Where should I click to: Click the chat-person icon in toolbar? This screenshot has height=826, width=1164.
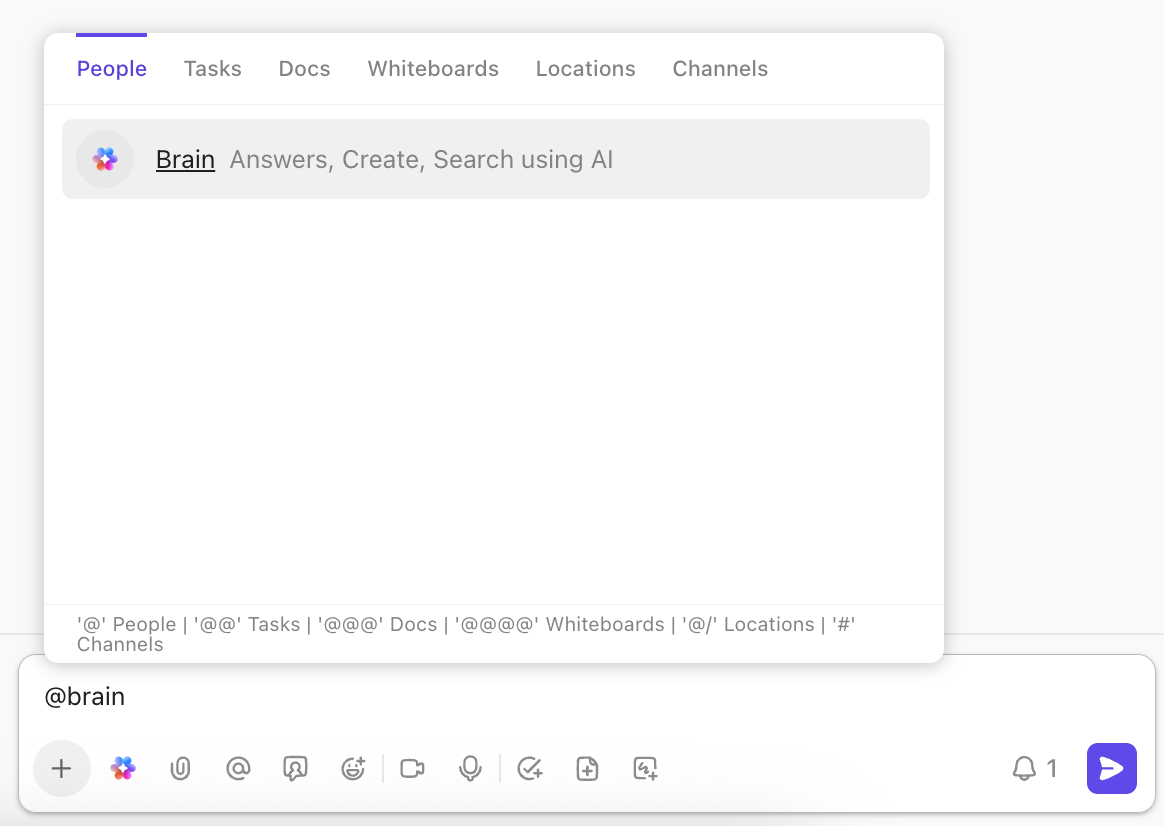point(295,768)
